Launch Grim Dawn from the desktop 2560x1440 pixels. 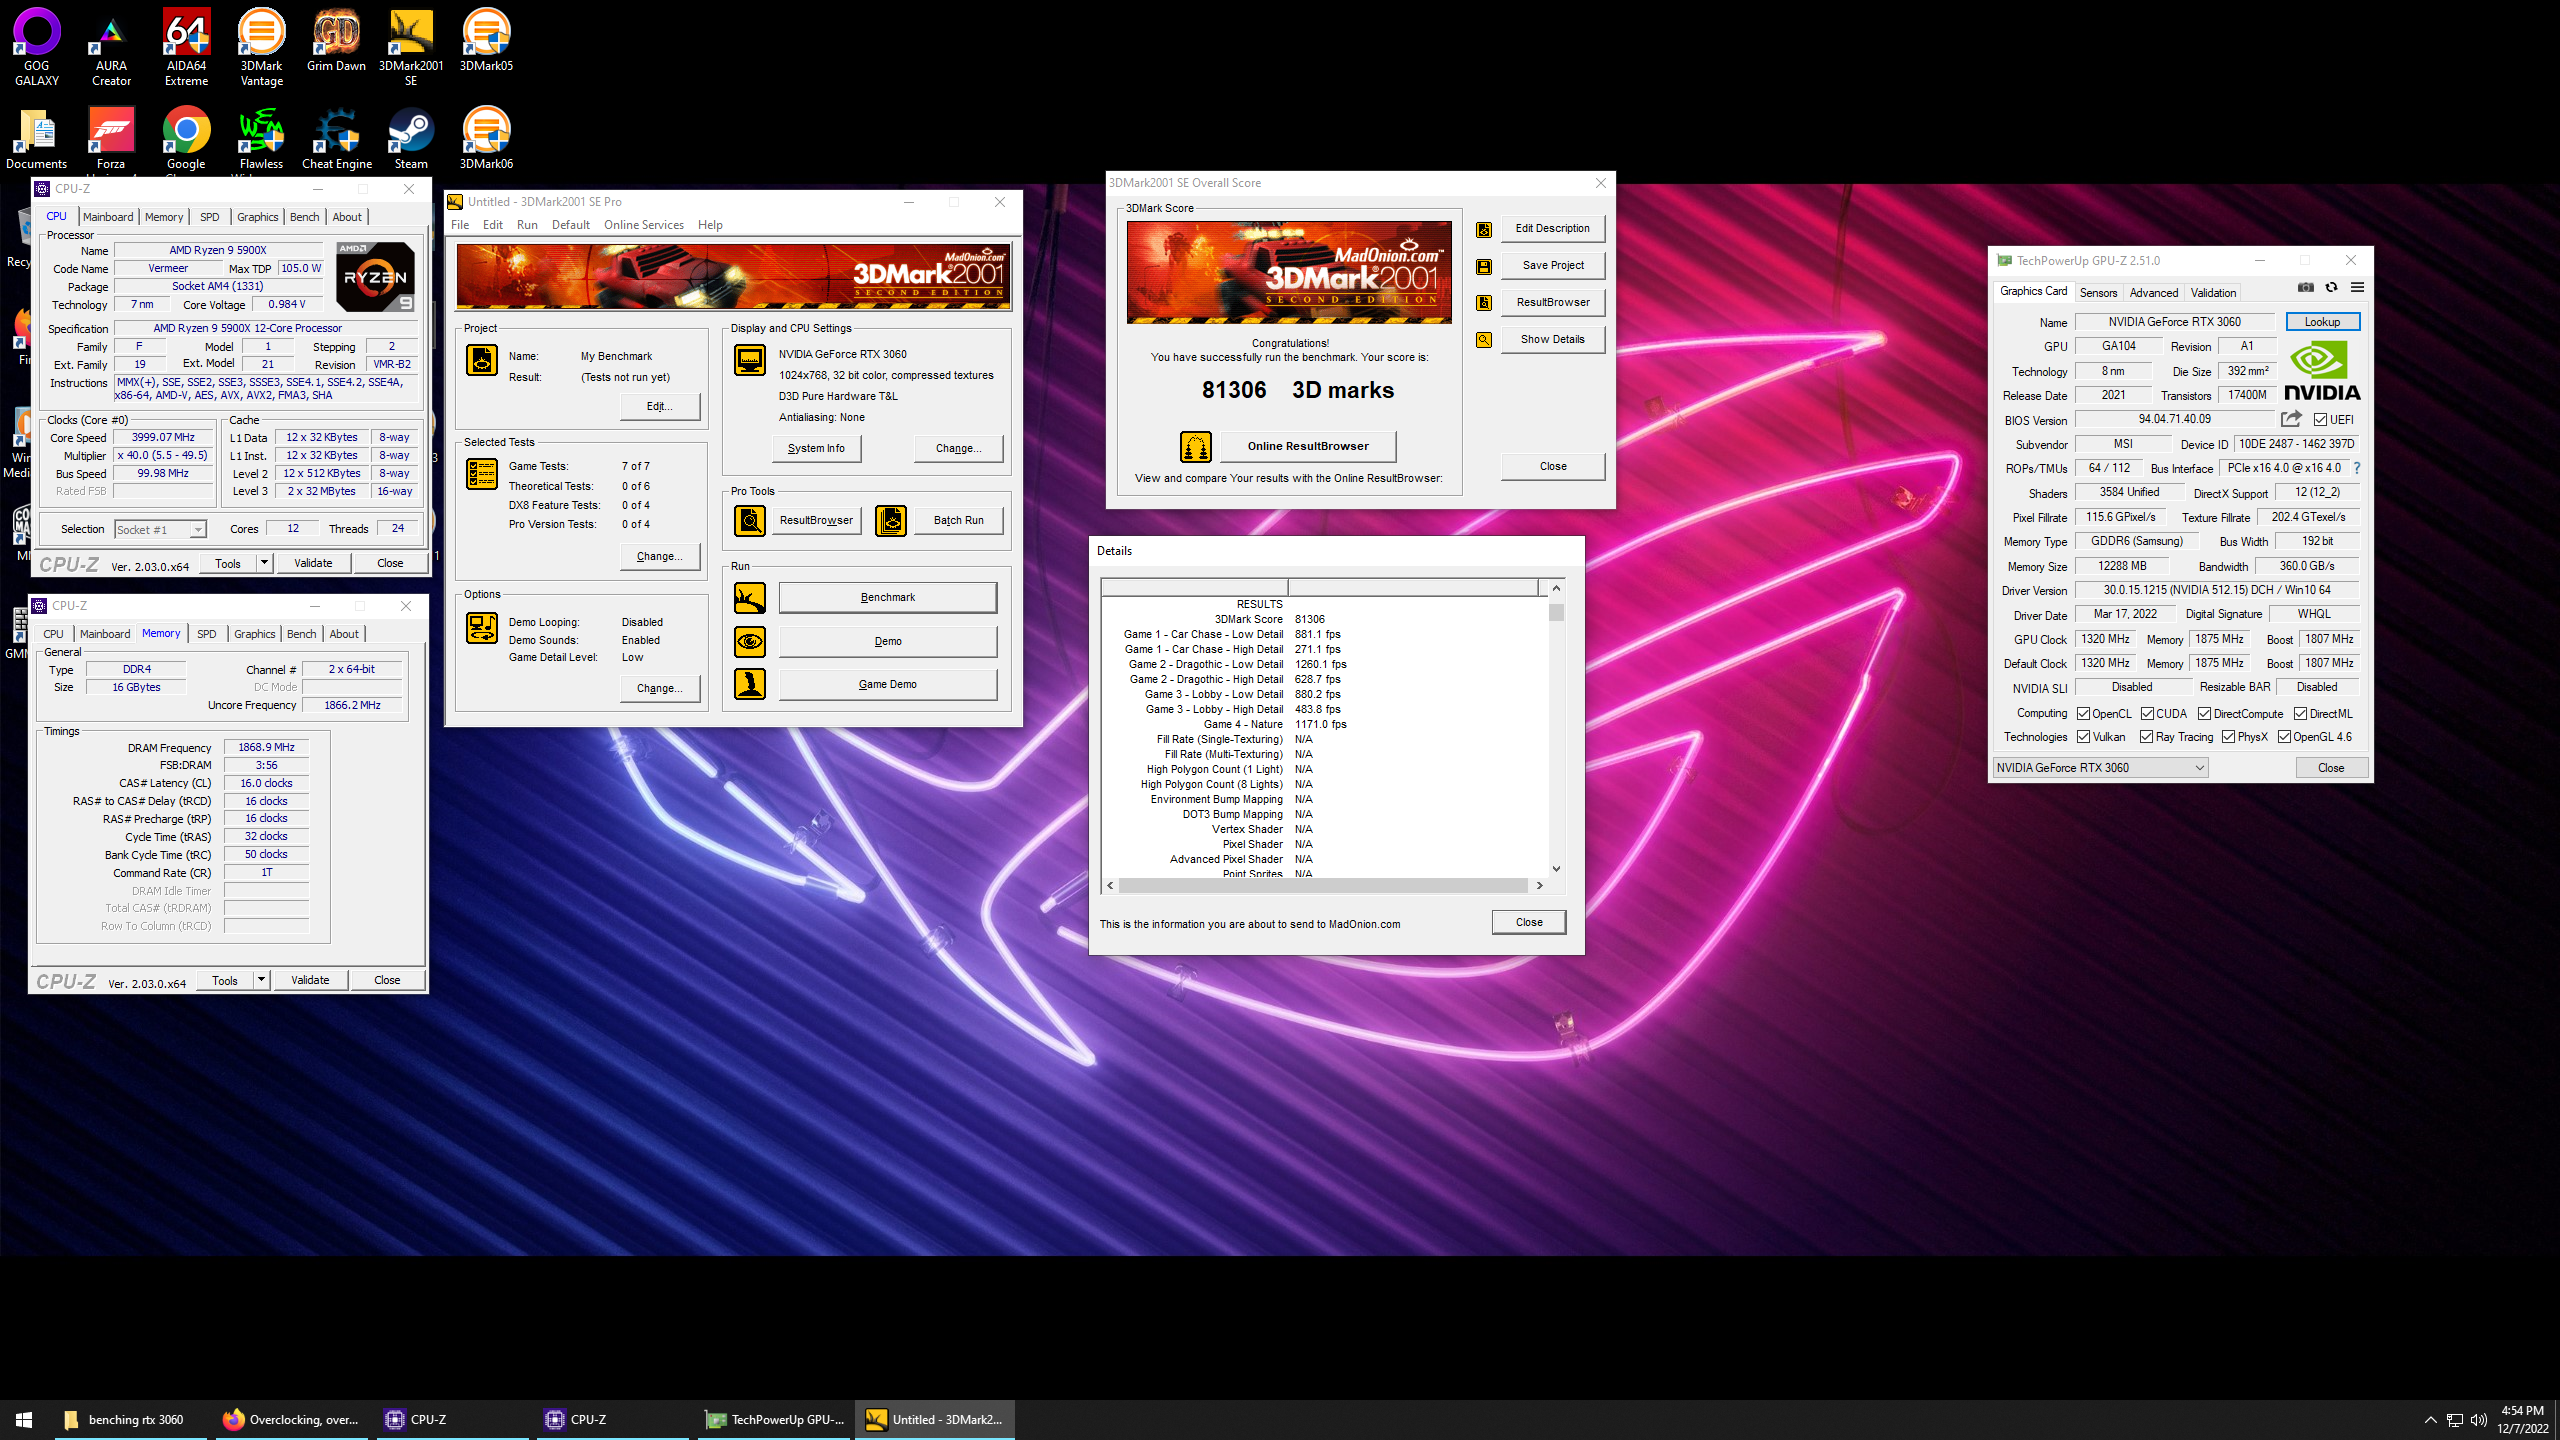pyautogui.click(x=336, y=40)
